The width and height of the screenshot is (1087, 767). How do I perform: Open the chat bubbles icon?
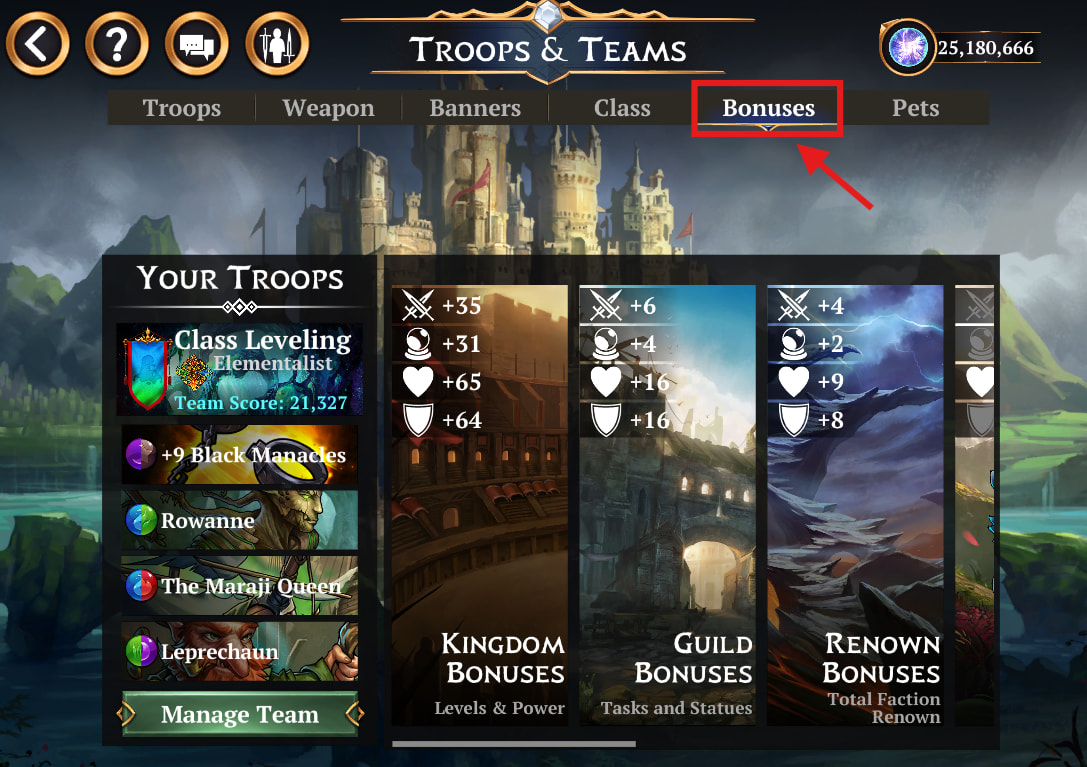click(197, 44)
